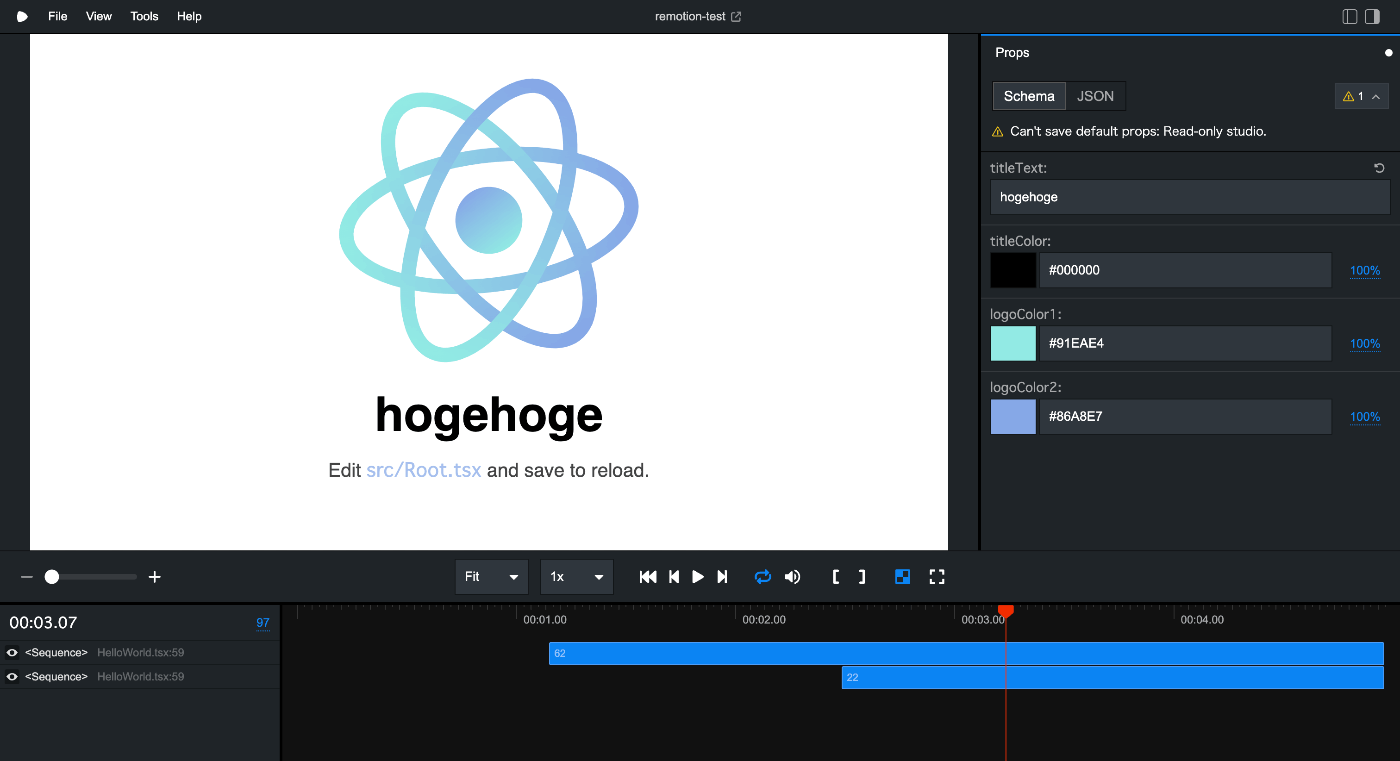Image resolution: width=1400 pixels, height=761 pixels.
Task: Step back one frame
Action: pos(674,577)
